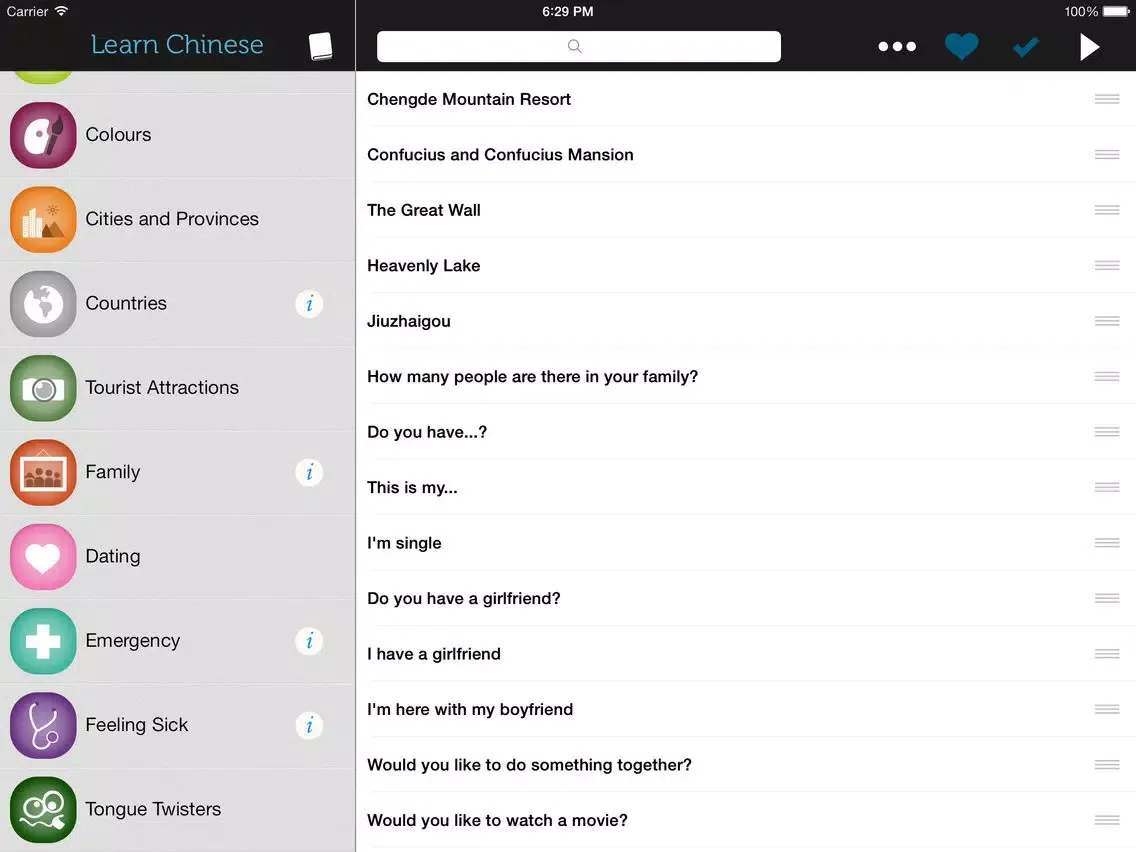1136x852 pixels.
Task: Tap the phrase "Do you have a girlfriend?"
Action: [464, 598]
